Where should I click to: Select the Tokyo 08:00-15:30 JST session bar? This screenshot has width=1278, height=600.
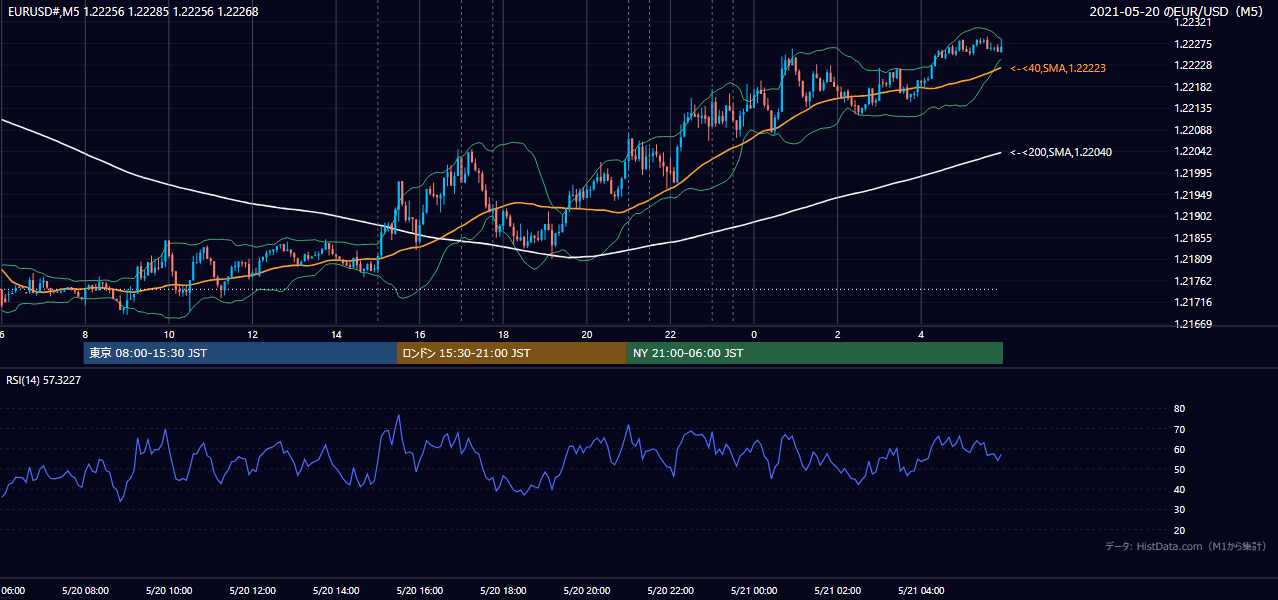coord(240,353)
